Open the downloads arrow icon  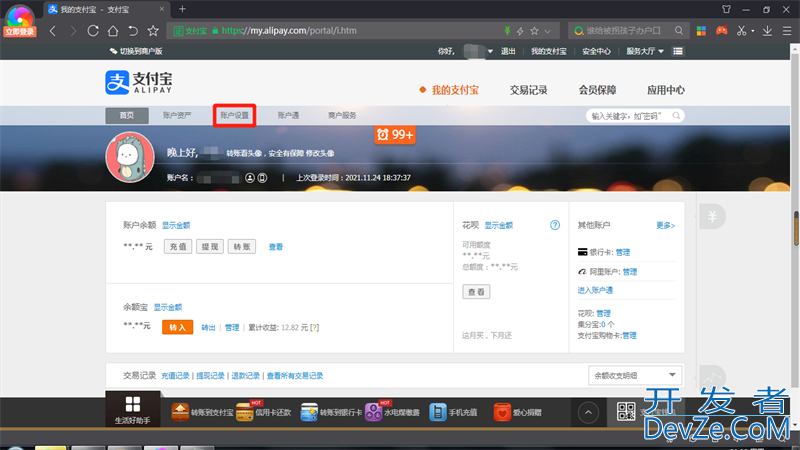(x=767, y=31)
